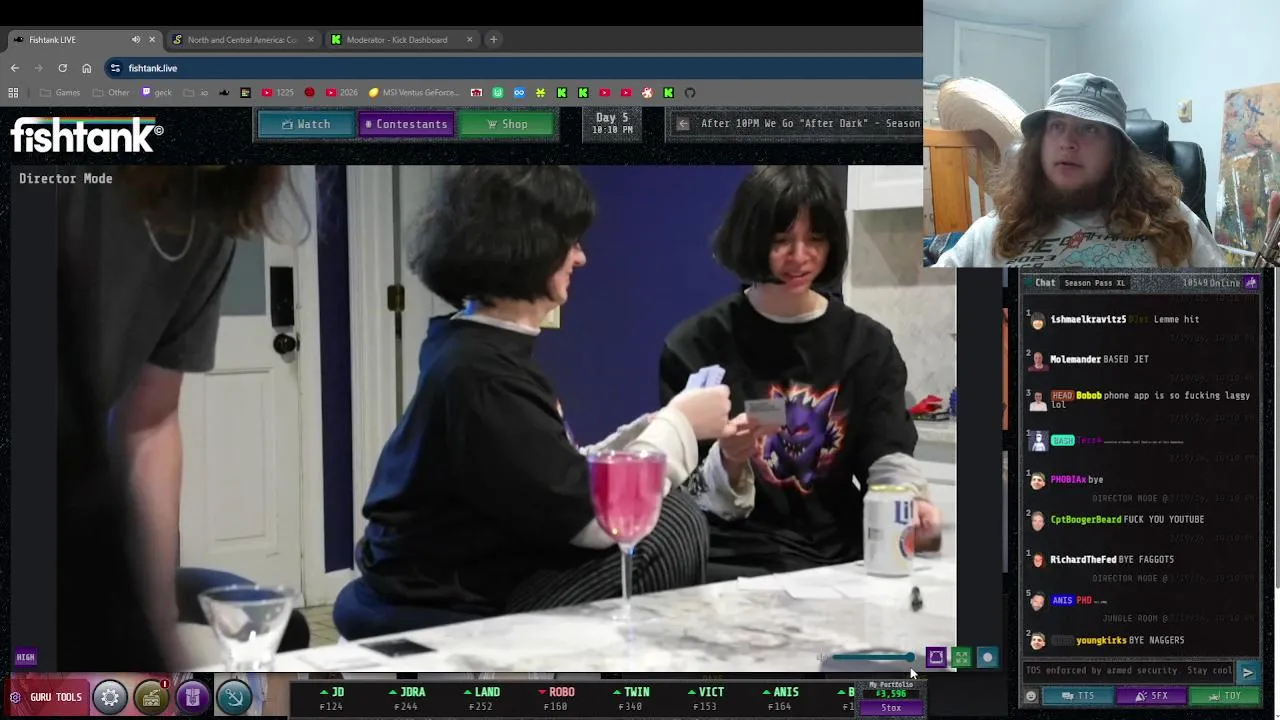Open the Guru Tools settings gear icon
This screenshot has width=1280, height=720.
(x=110, y=697)
